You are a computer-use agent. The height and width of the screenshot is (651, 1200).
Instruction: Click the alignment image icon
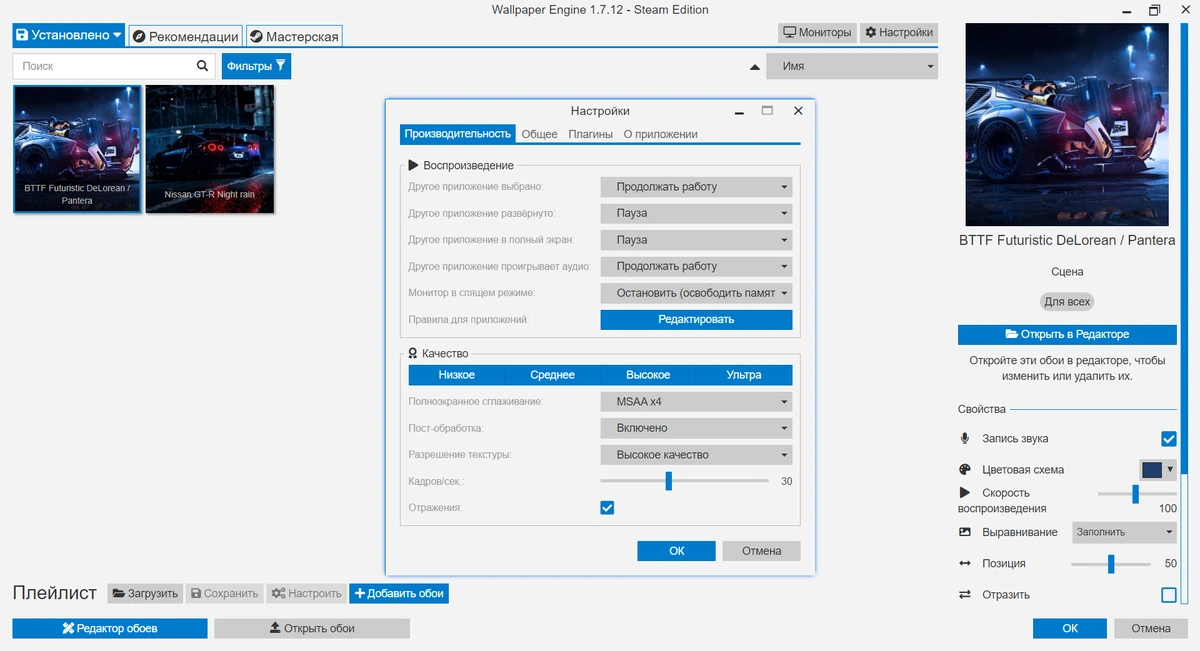965,532
